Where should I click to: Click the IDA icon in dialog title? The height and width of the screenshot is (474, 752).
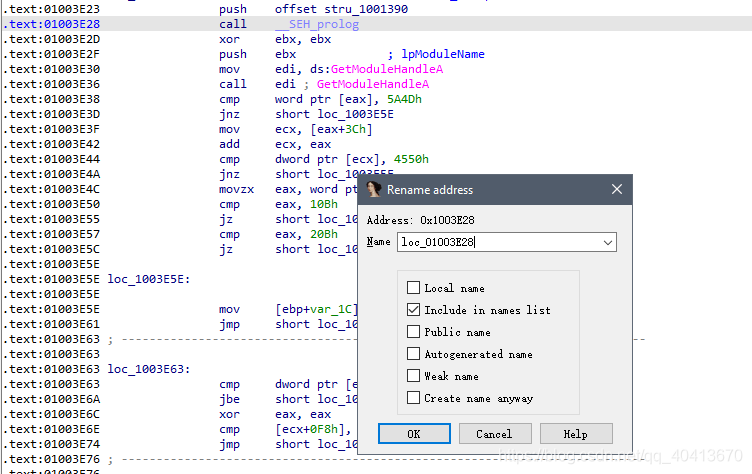click(x=374, y=190)
